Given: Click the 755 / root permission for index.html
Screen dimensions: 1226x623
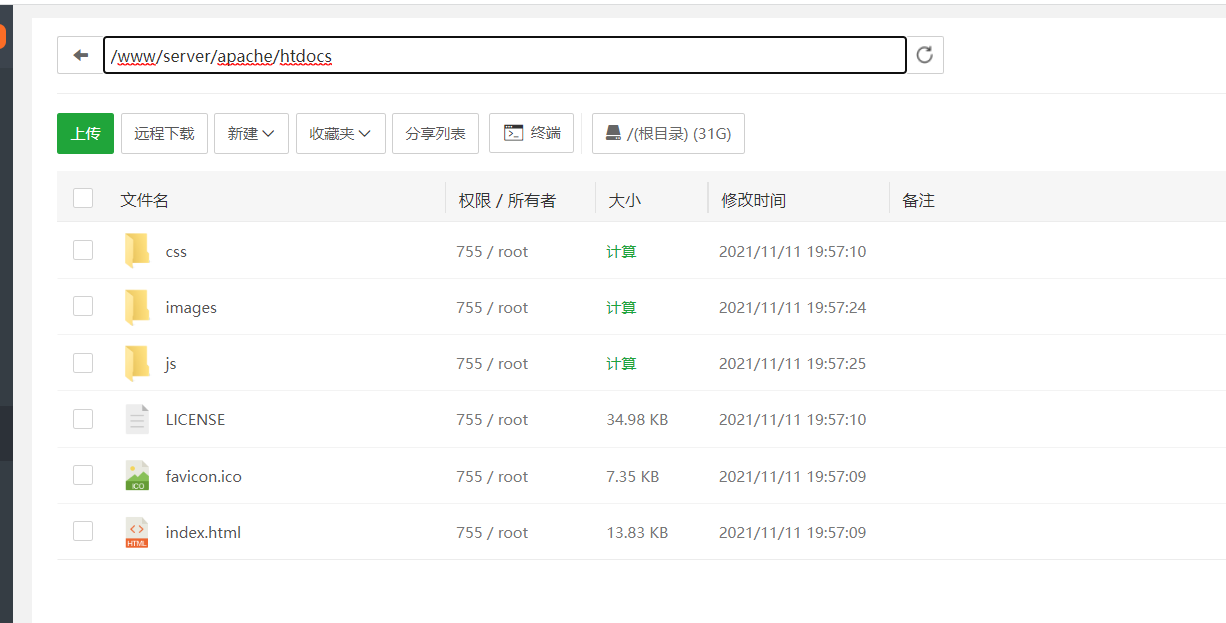Looking at the screenshot, I should (x=492, y=533).
